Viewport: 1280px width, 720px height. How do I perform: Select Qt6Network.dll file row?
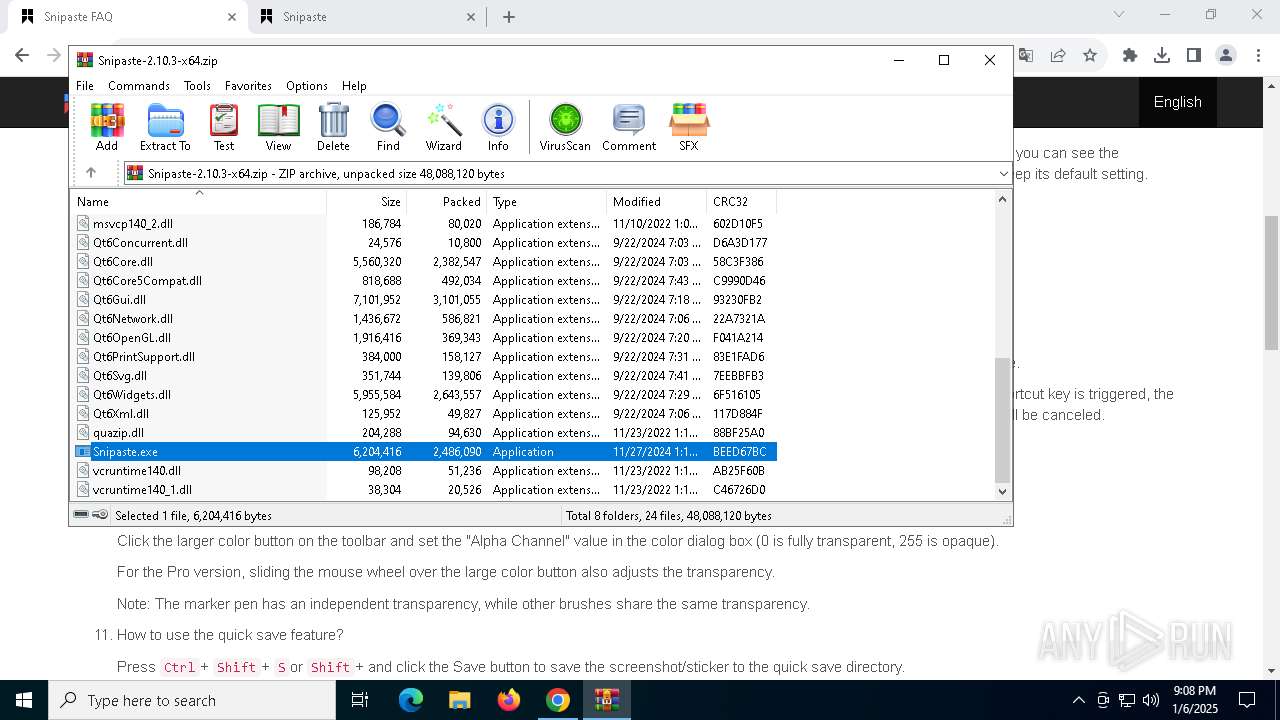point(425,319)
